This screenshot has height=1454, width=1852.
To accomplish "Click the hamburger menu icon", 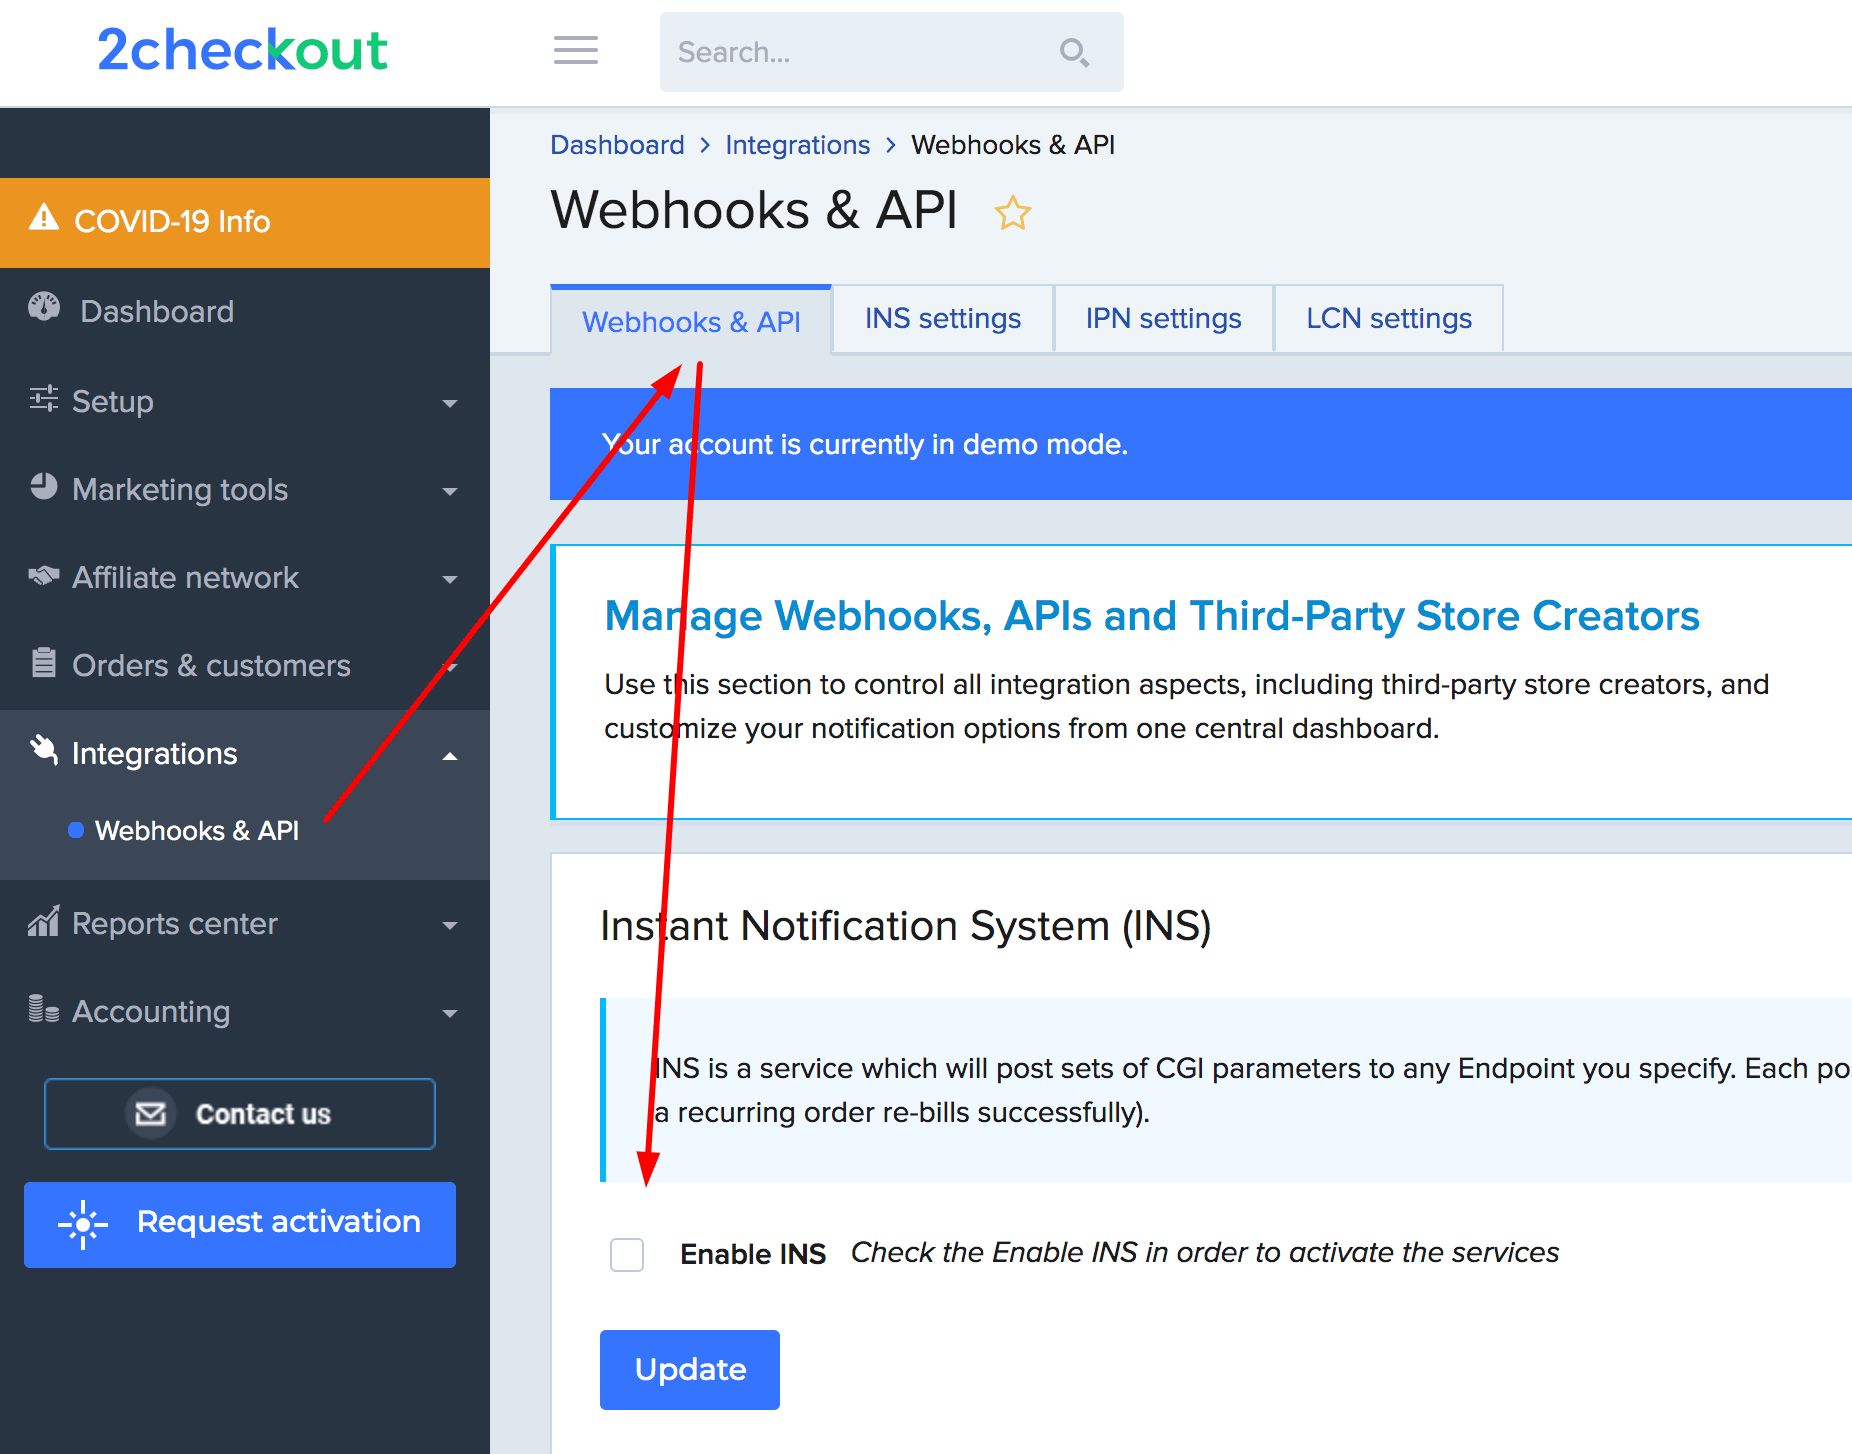I will pyautogui.click(x=576, y=50).
